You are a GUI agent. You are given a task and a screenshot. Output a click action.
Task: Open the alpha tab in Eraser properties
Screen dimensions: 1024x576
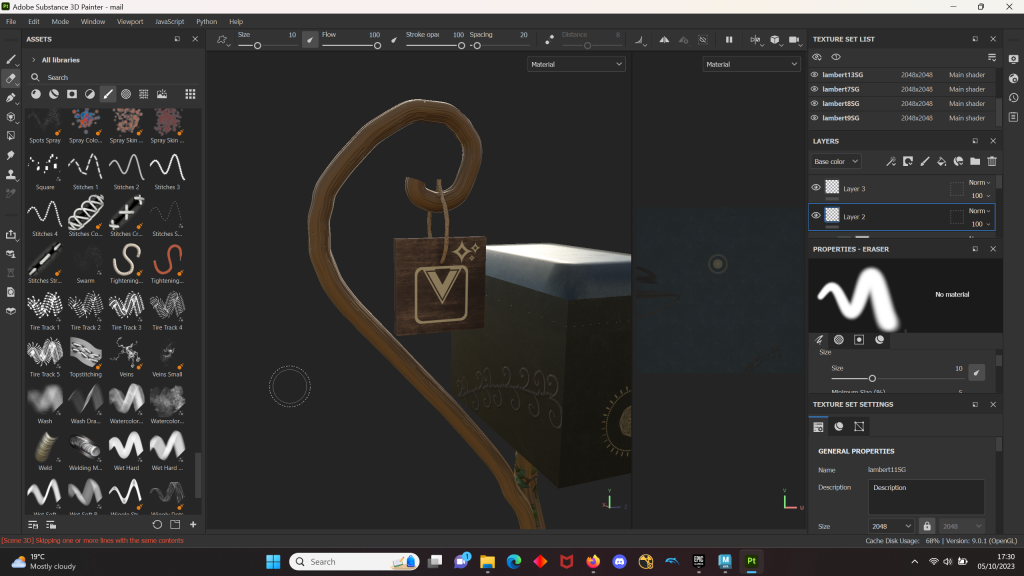[839, 340]
